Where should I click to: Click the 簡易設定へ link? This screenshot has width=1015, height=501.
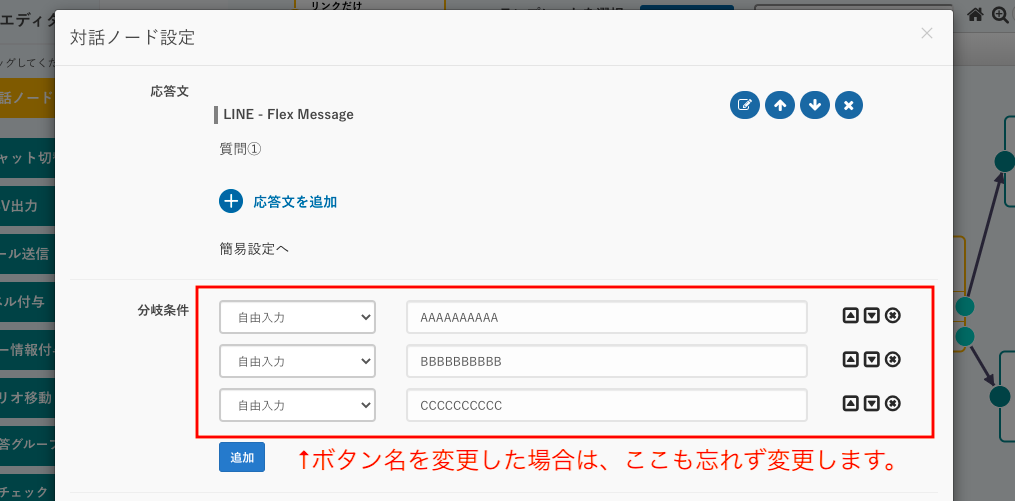tap(254, 248)
